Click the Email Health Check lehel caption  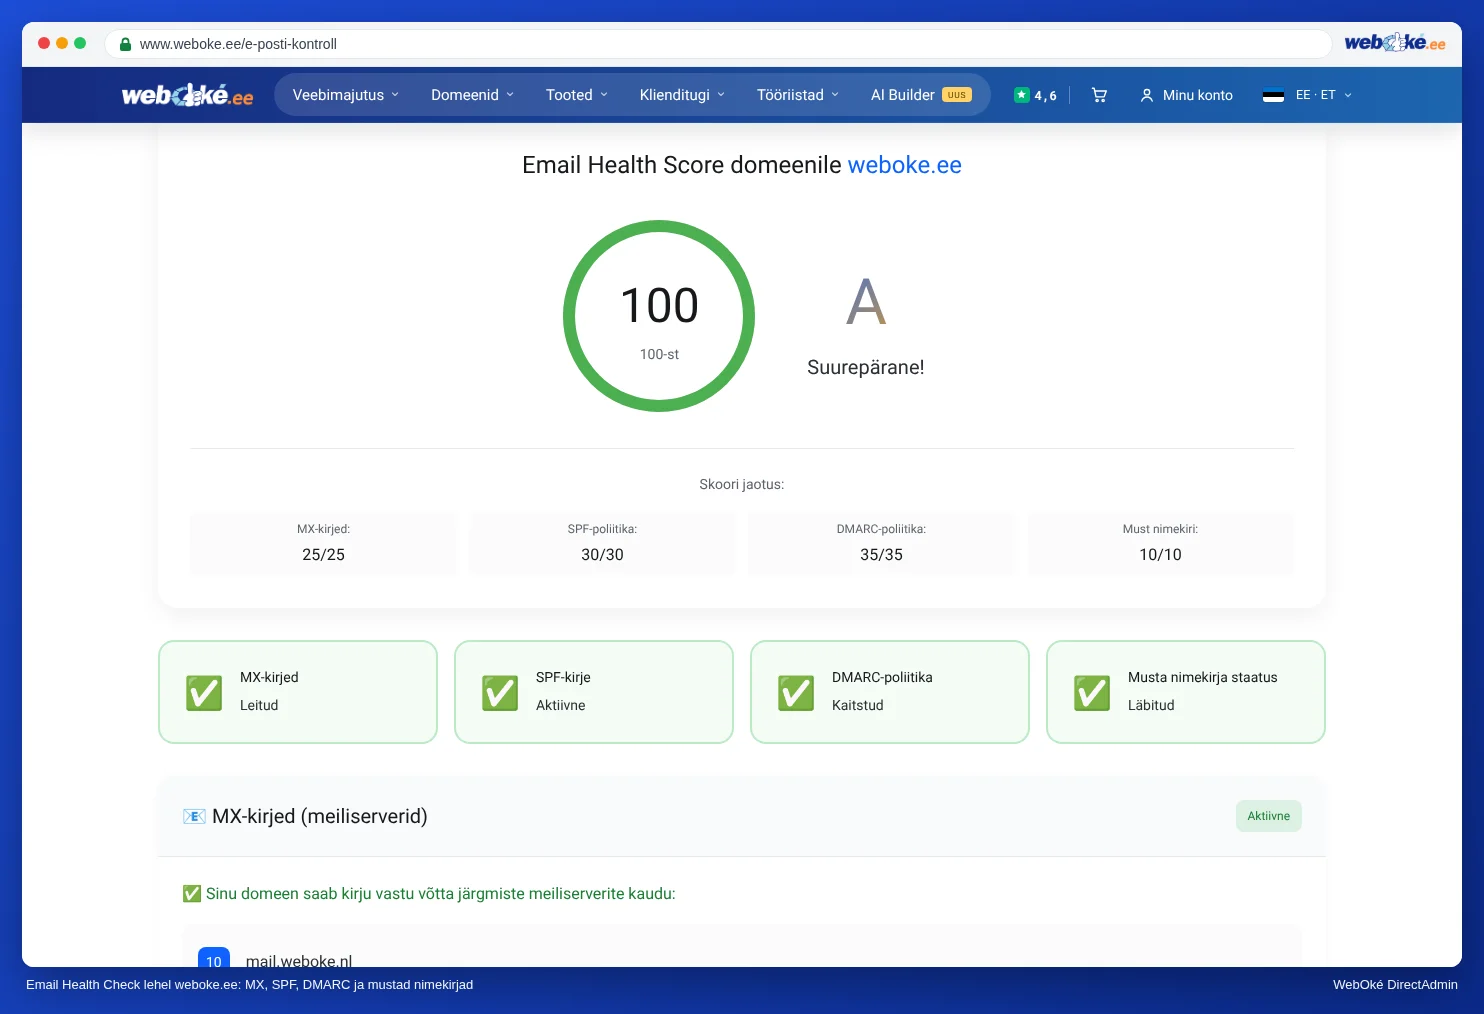250,985
